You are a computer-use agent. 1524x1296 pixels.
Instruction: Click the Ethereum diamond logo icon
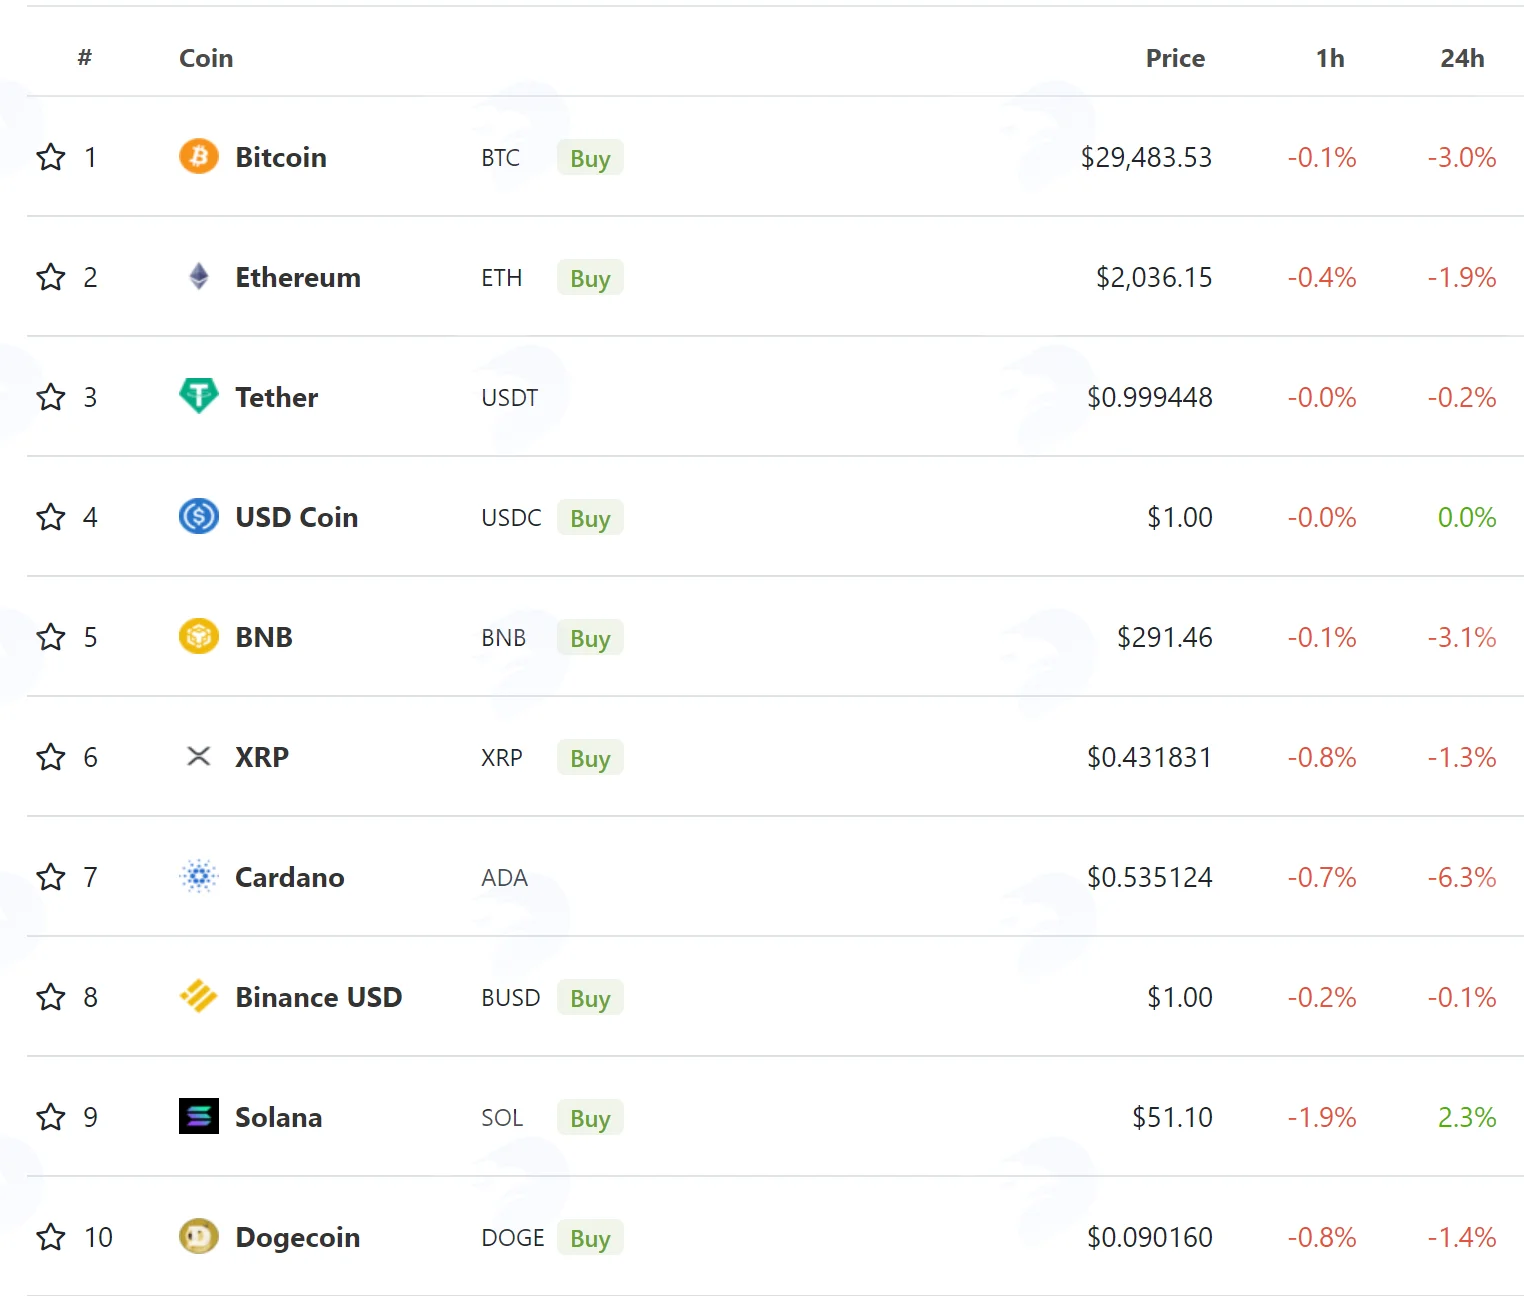tap(199, 276)
